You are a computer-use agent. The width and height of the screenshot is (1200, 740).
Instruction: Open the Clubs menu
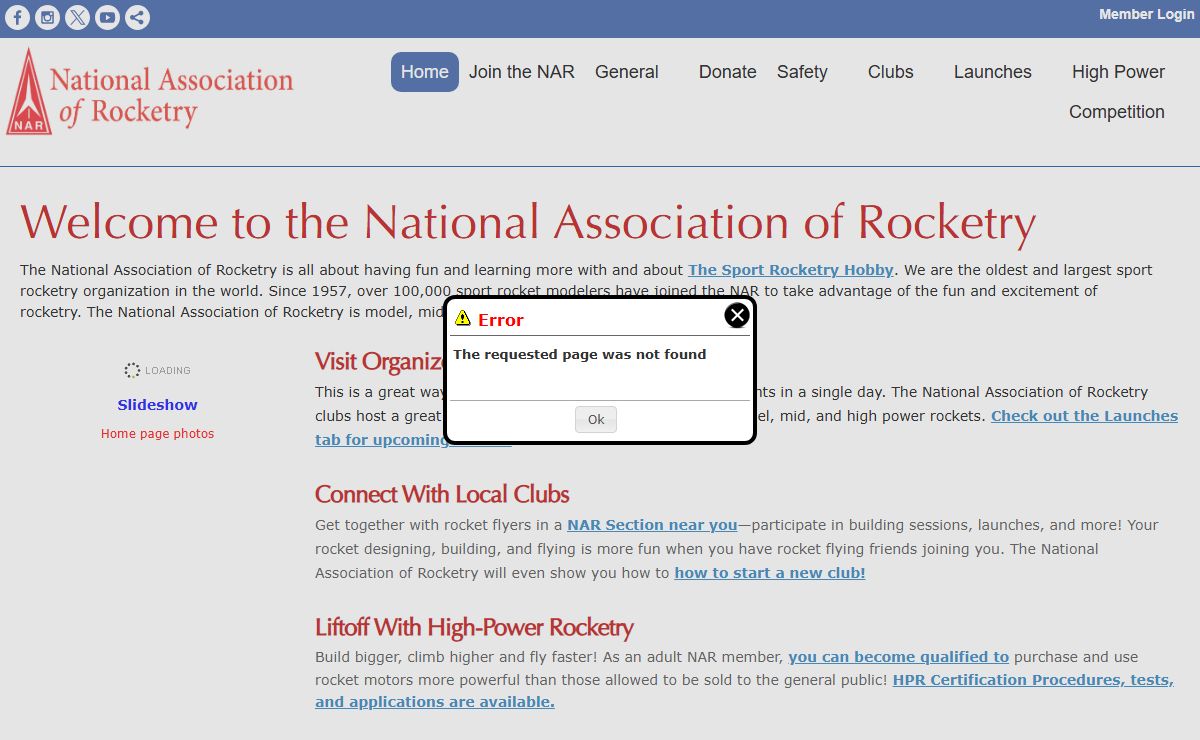point(891,72)
